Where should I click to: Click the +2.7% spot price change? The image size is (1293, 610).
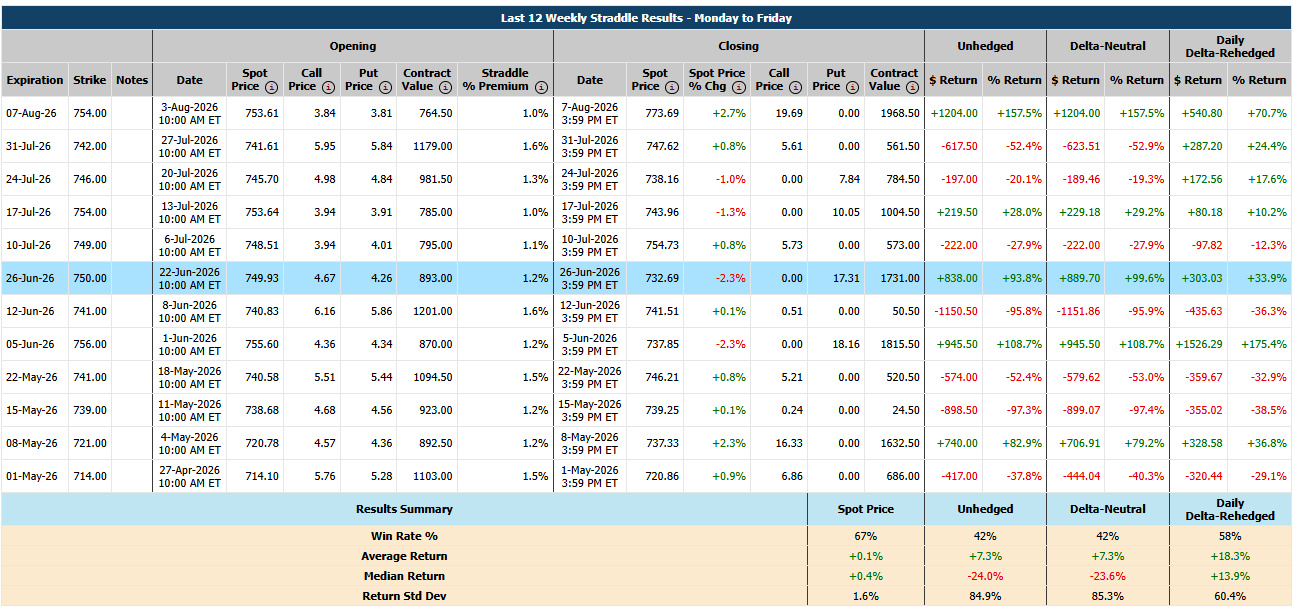click(x=730, y=113)
